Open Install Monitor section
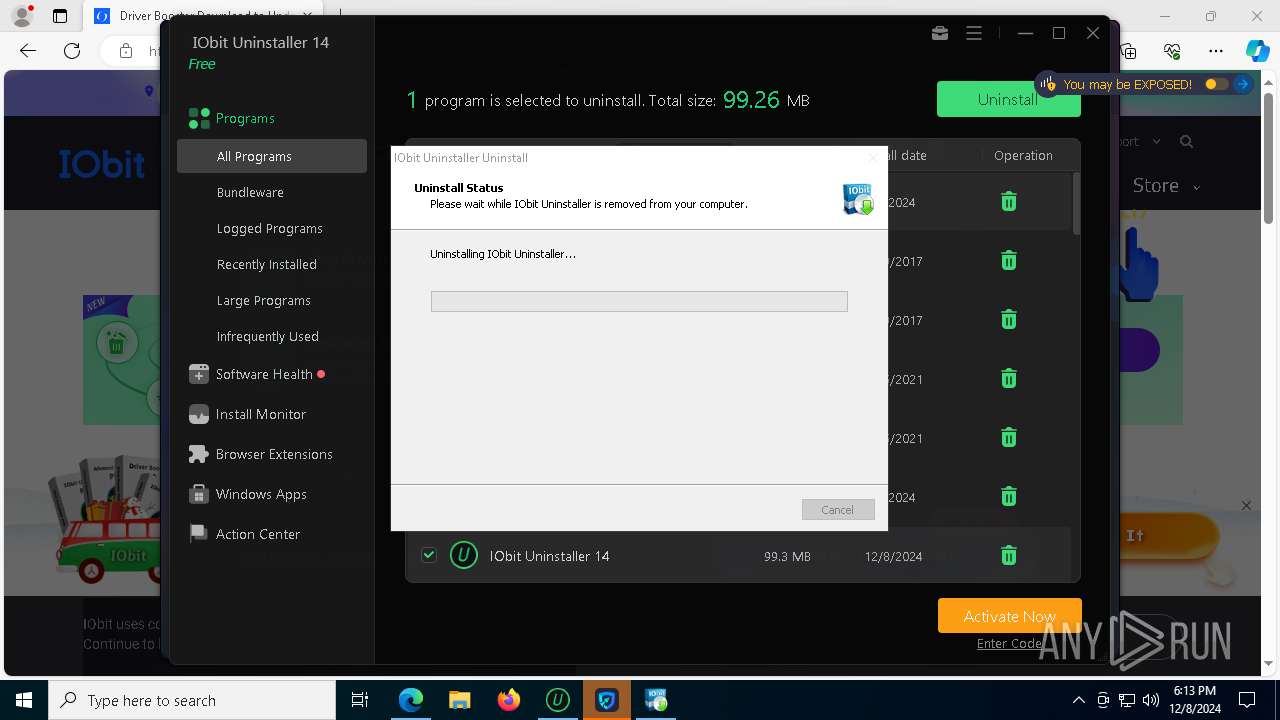This screenshot has width=1280, height=720. [261, 414]
